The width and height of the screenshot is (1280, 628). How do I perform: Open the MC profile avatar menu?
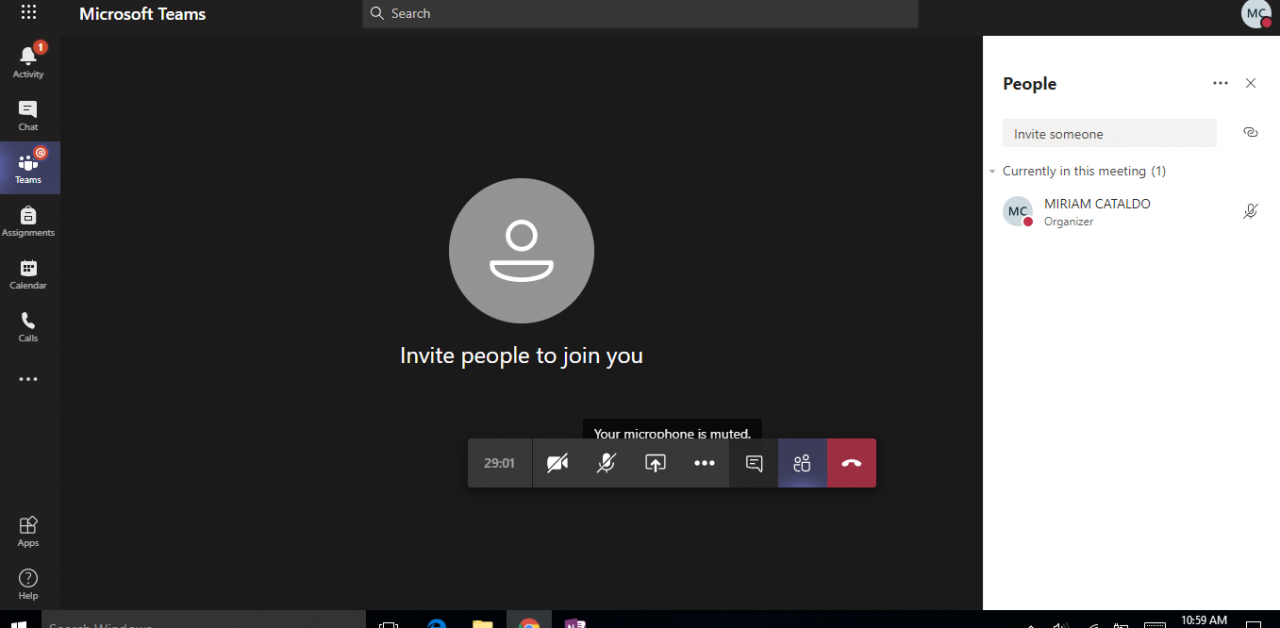[1256, 14]
